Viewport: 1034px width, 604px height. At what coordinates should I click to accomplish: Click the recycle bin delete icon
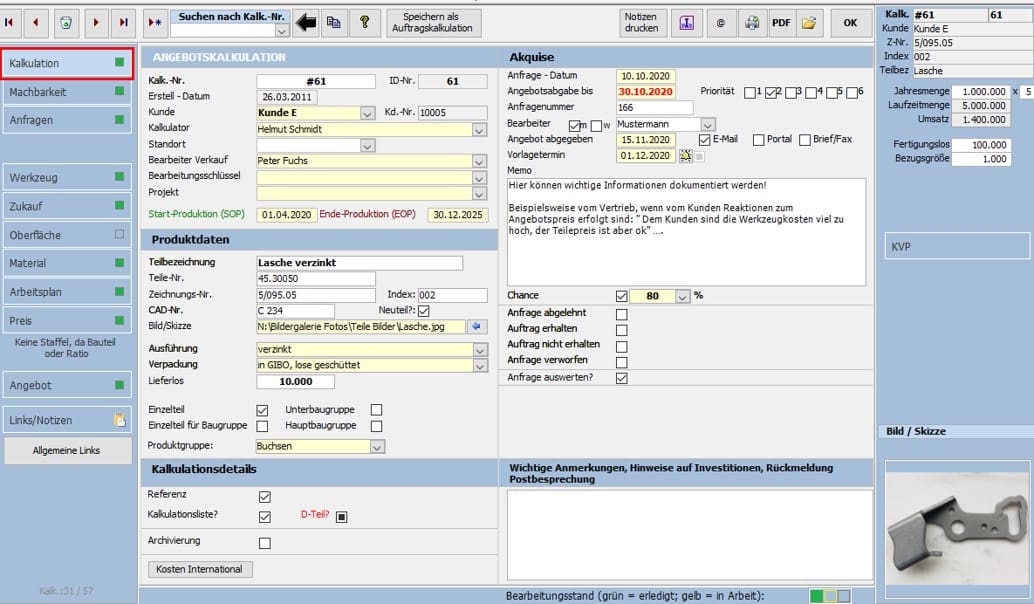click(66, 22)
